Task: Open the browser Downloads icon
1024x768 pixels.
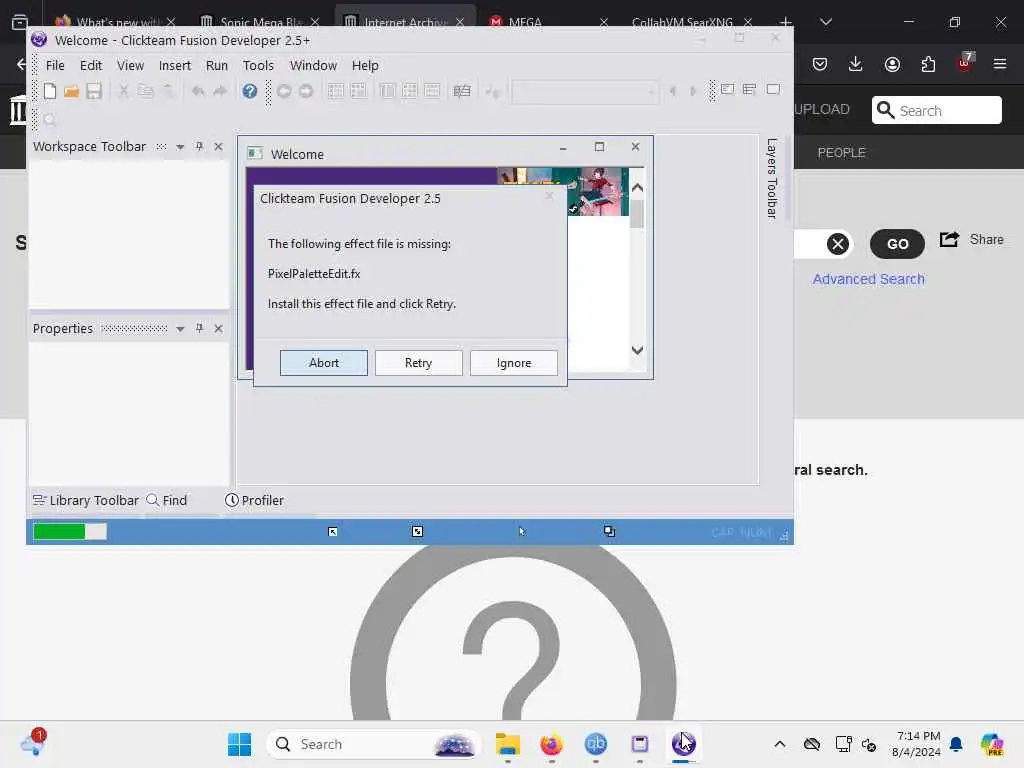Action: tap(856, 64)
